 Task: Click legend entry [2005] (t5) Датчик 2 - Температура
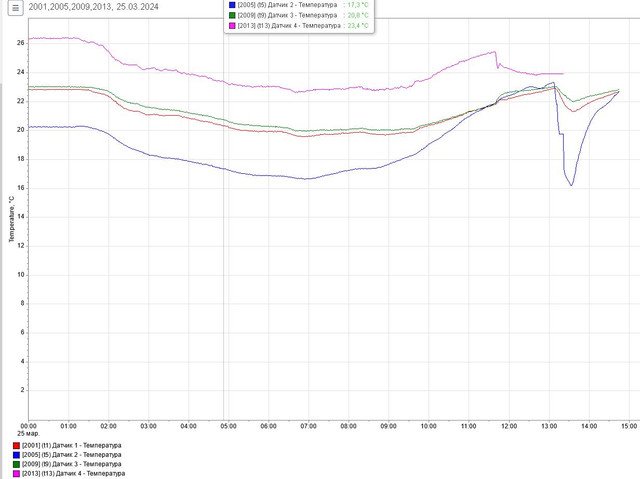tap(71, 455)
